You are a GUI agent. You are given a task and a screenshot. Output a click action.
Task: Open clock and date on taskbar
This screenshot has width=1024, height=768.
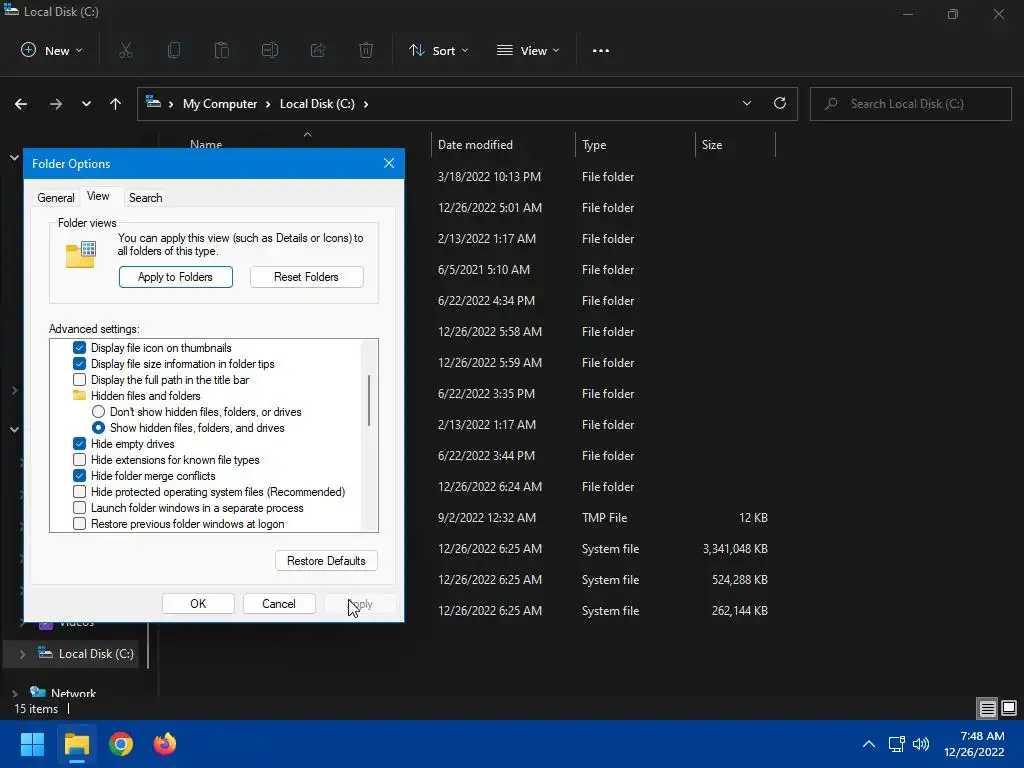[974, 744]
